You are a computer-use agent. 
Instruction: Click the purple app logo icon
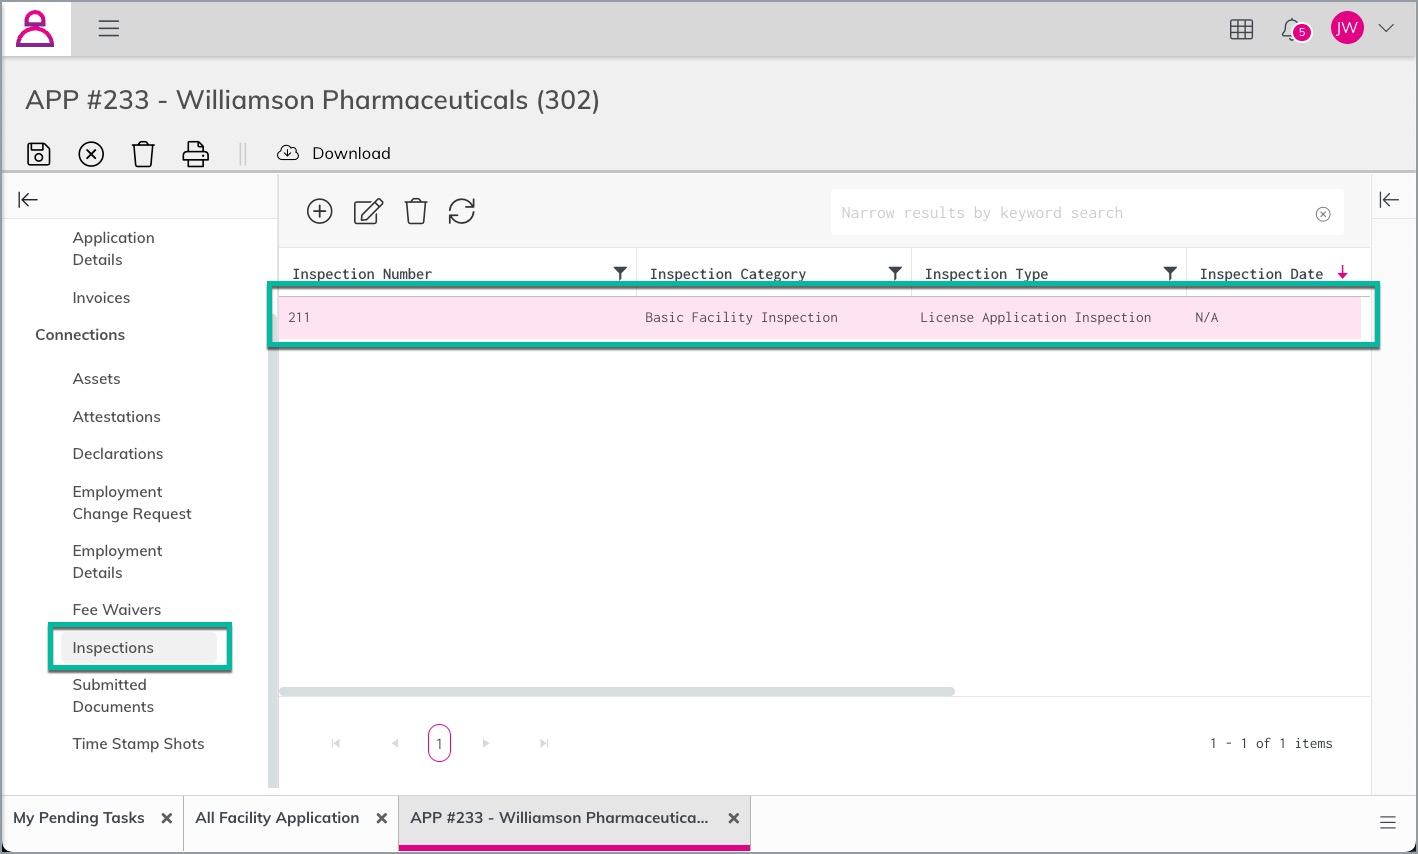coord(36,29)
